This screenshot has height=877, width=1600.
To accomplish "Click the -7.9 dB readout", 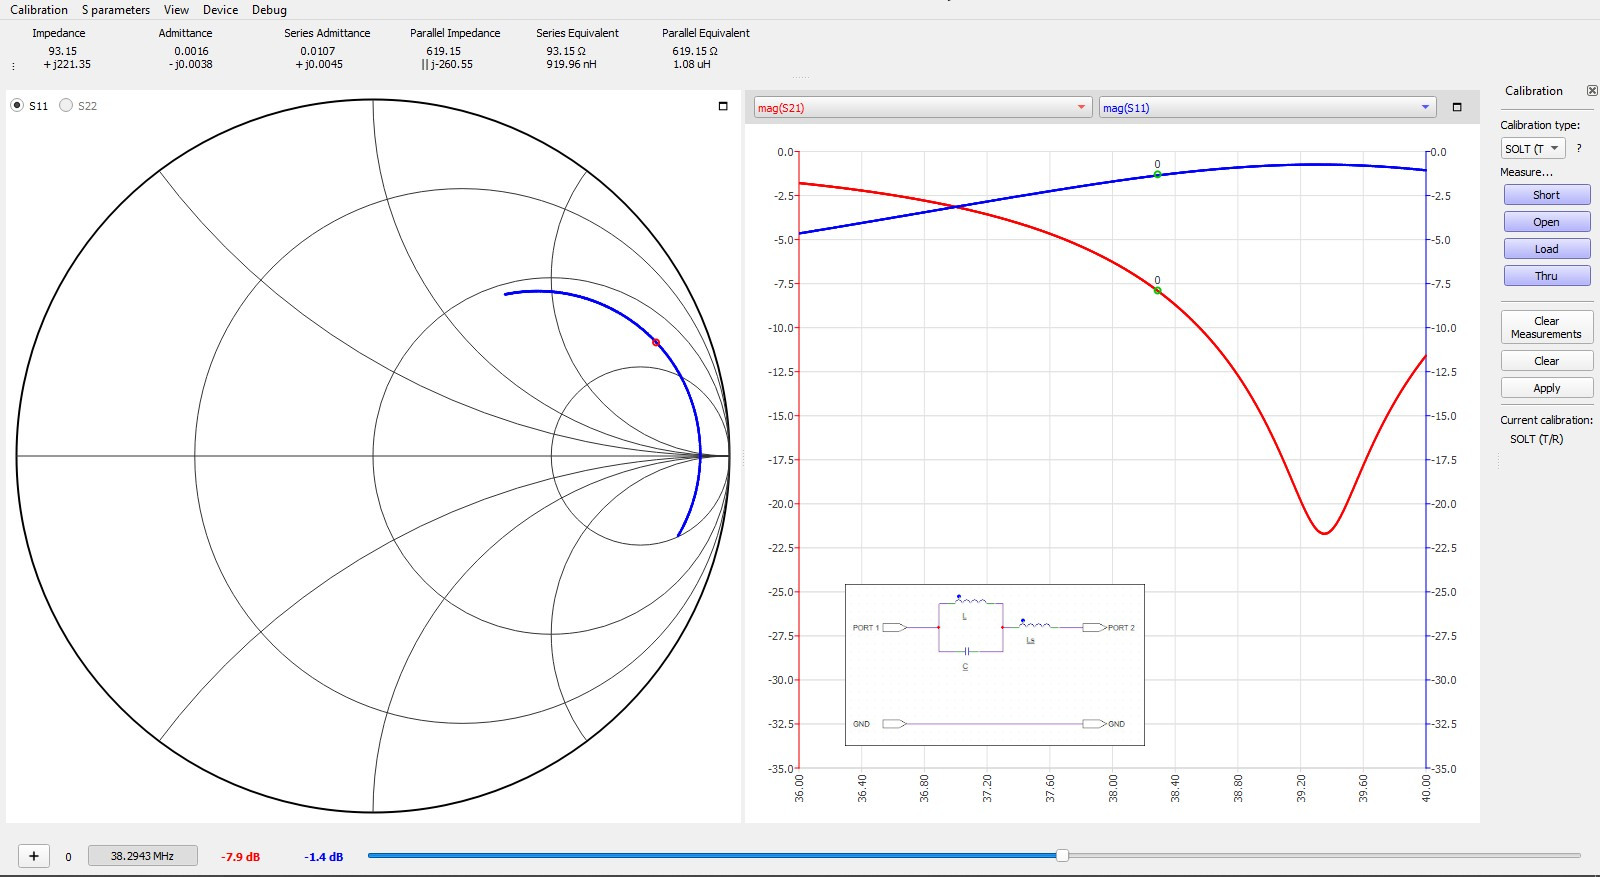I will 240,857.
